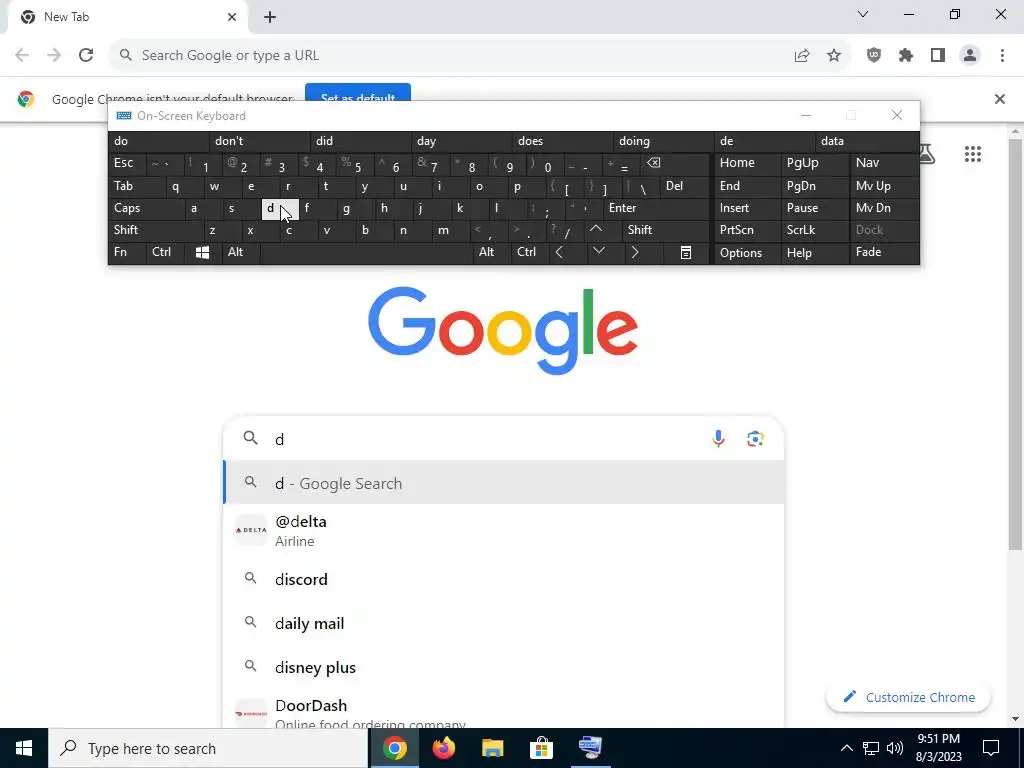This screenshot has width=1024, height=768.
Task: Click the spacebar on On-Screen Keyboard
Action: click(x=366, y=253)
